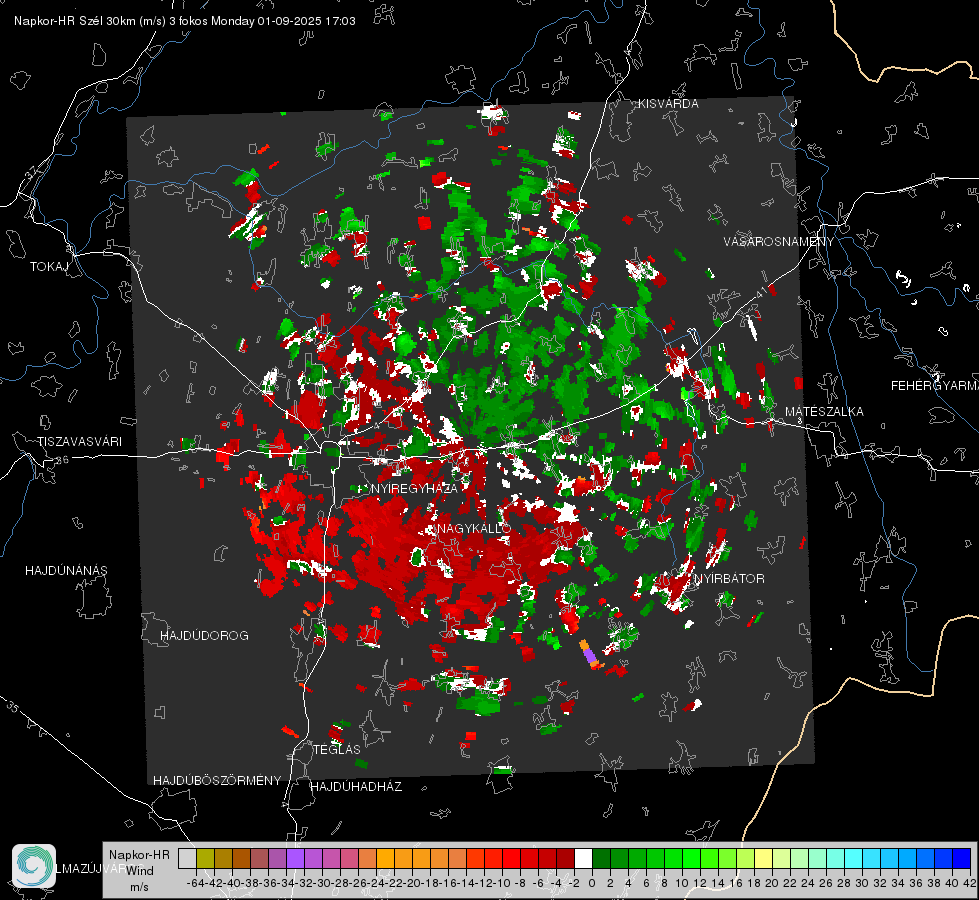Click the HAJDÚDOROG town label

coord(204,636)
